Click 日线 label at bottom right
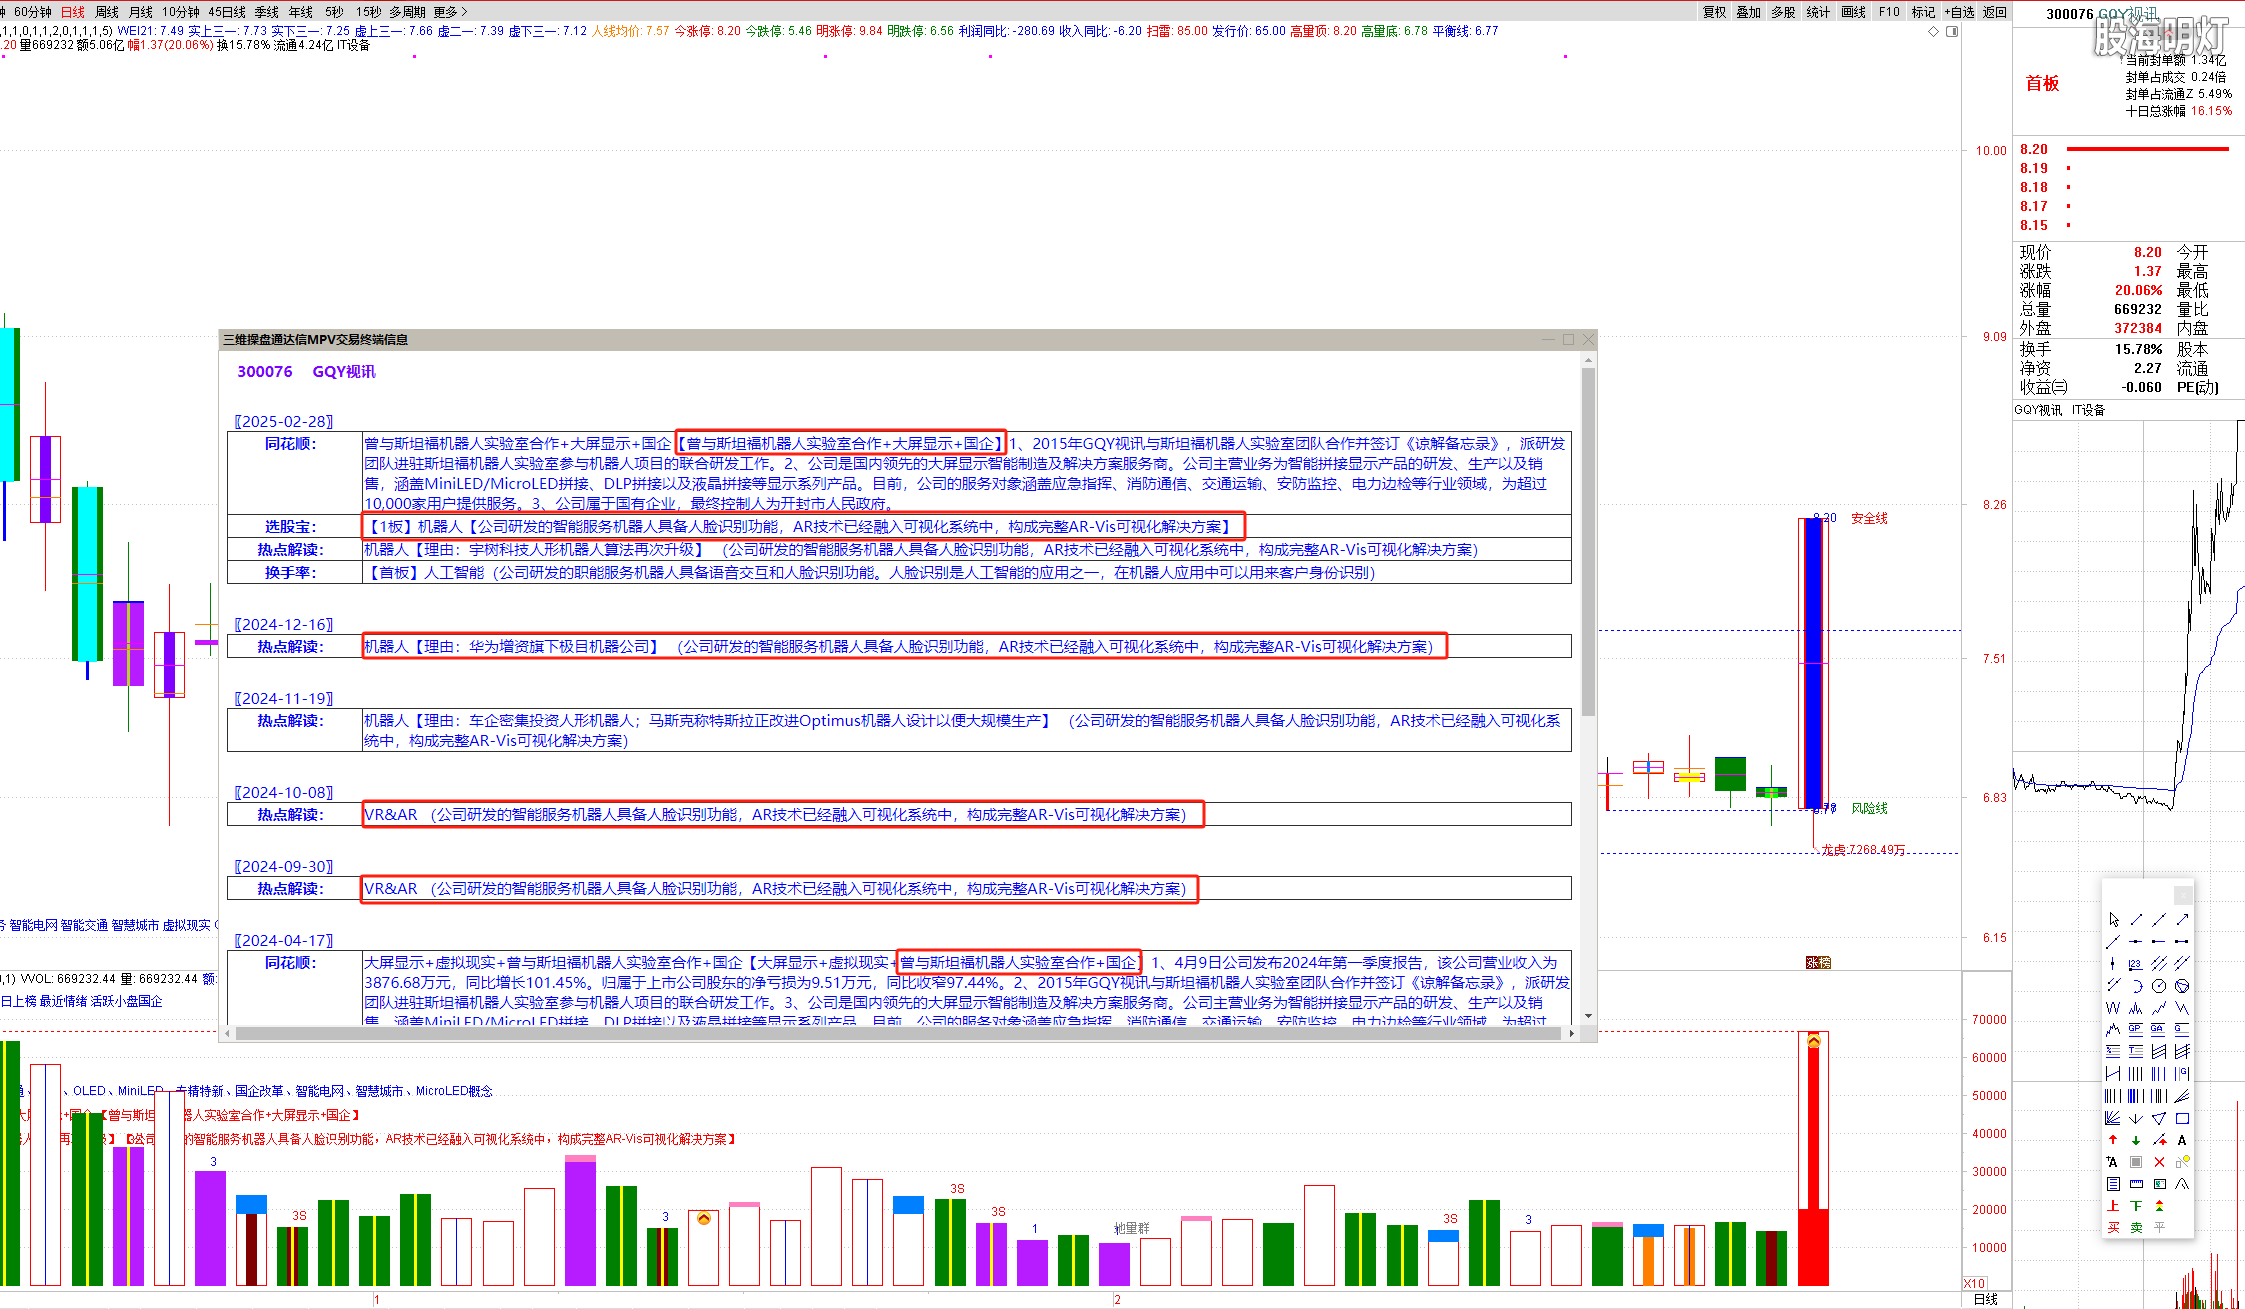The image size is (2245, 1309). pyautogui.click(x=1986, y=1299)
